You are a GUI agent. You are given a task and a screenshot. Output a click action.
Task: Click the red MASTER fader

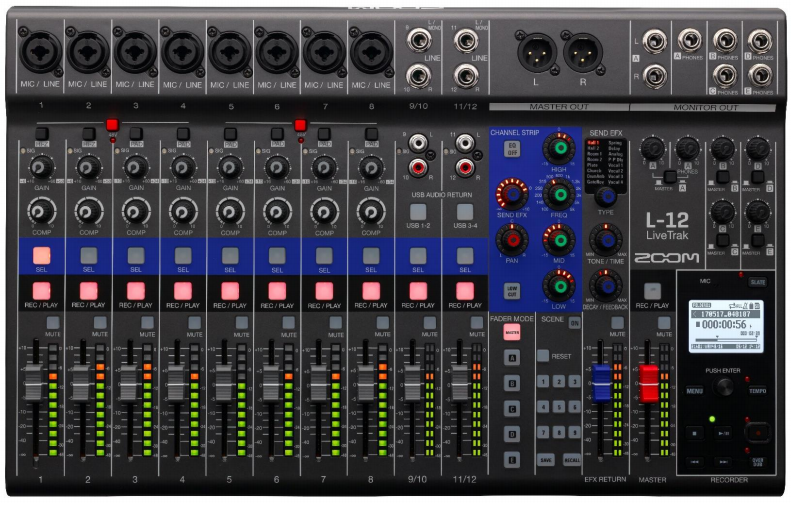(650, 383)
